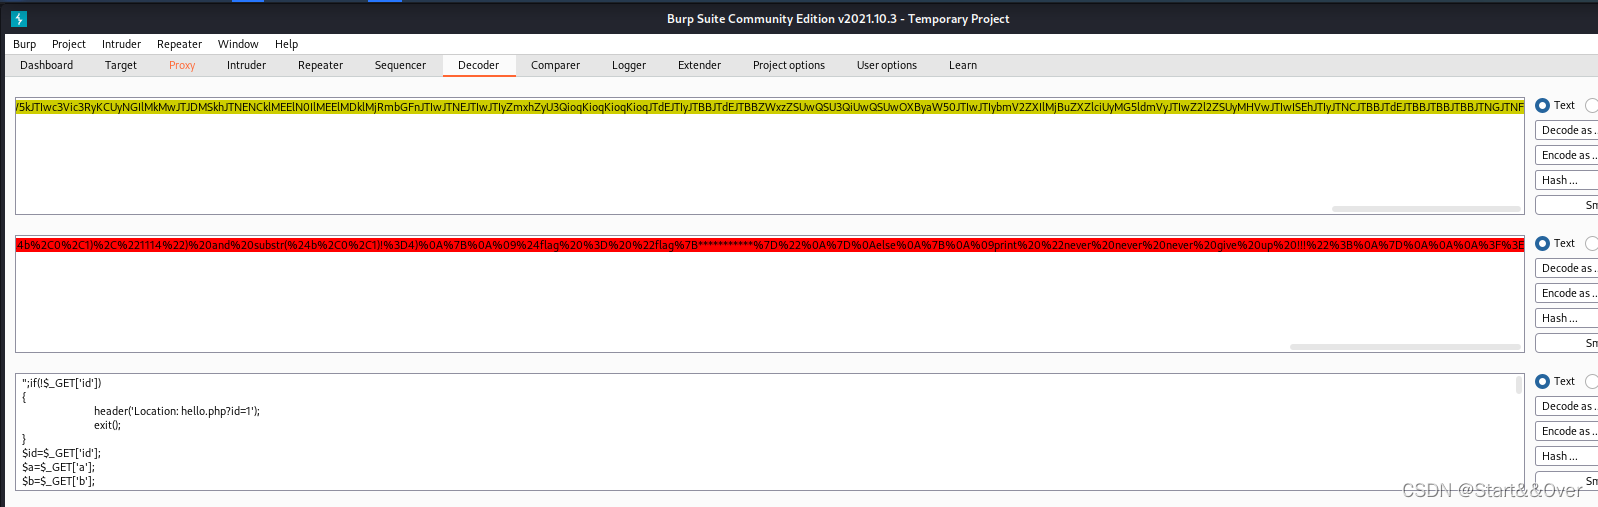Click horizontal scrollbar of first decoder box
Viewport: 1598px width, 507px height.
point(1426,209)
